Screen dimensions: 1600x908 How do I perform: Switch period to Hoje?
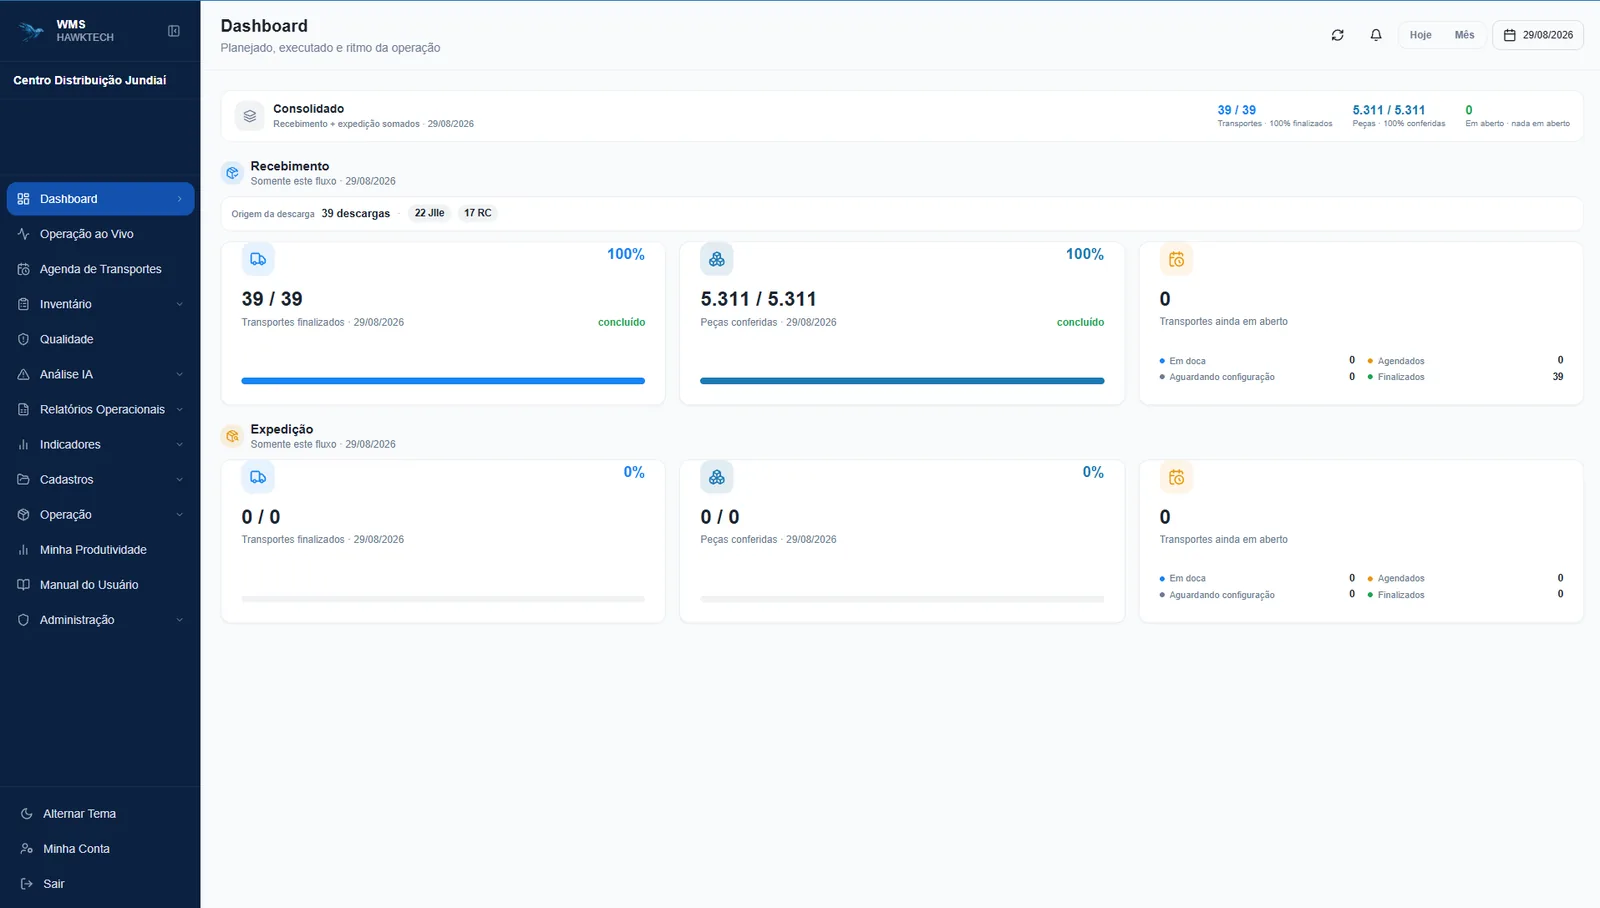click(1420, 35)
